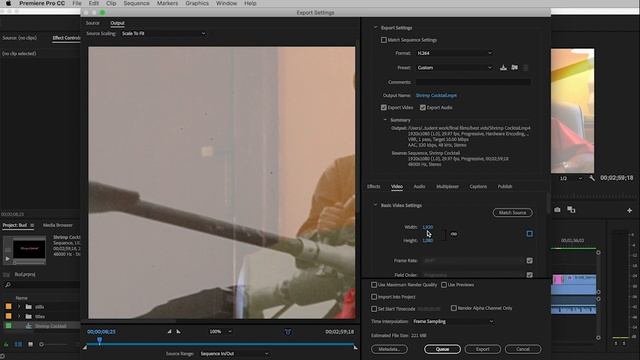Collapse the Summary section
This screenshot has height=360, width=640.
pos(385,120)
